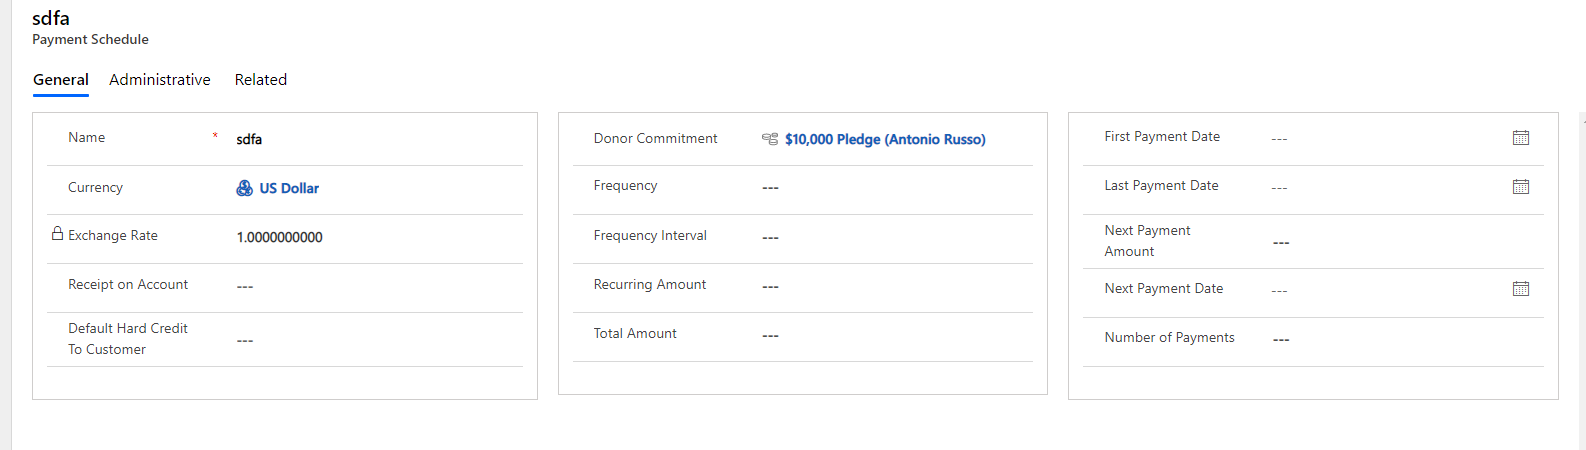1586x450 pixels.
Task: Open the Related tab
Action: tap(261, 80)
